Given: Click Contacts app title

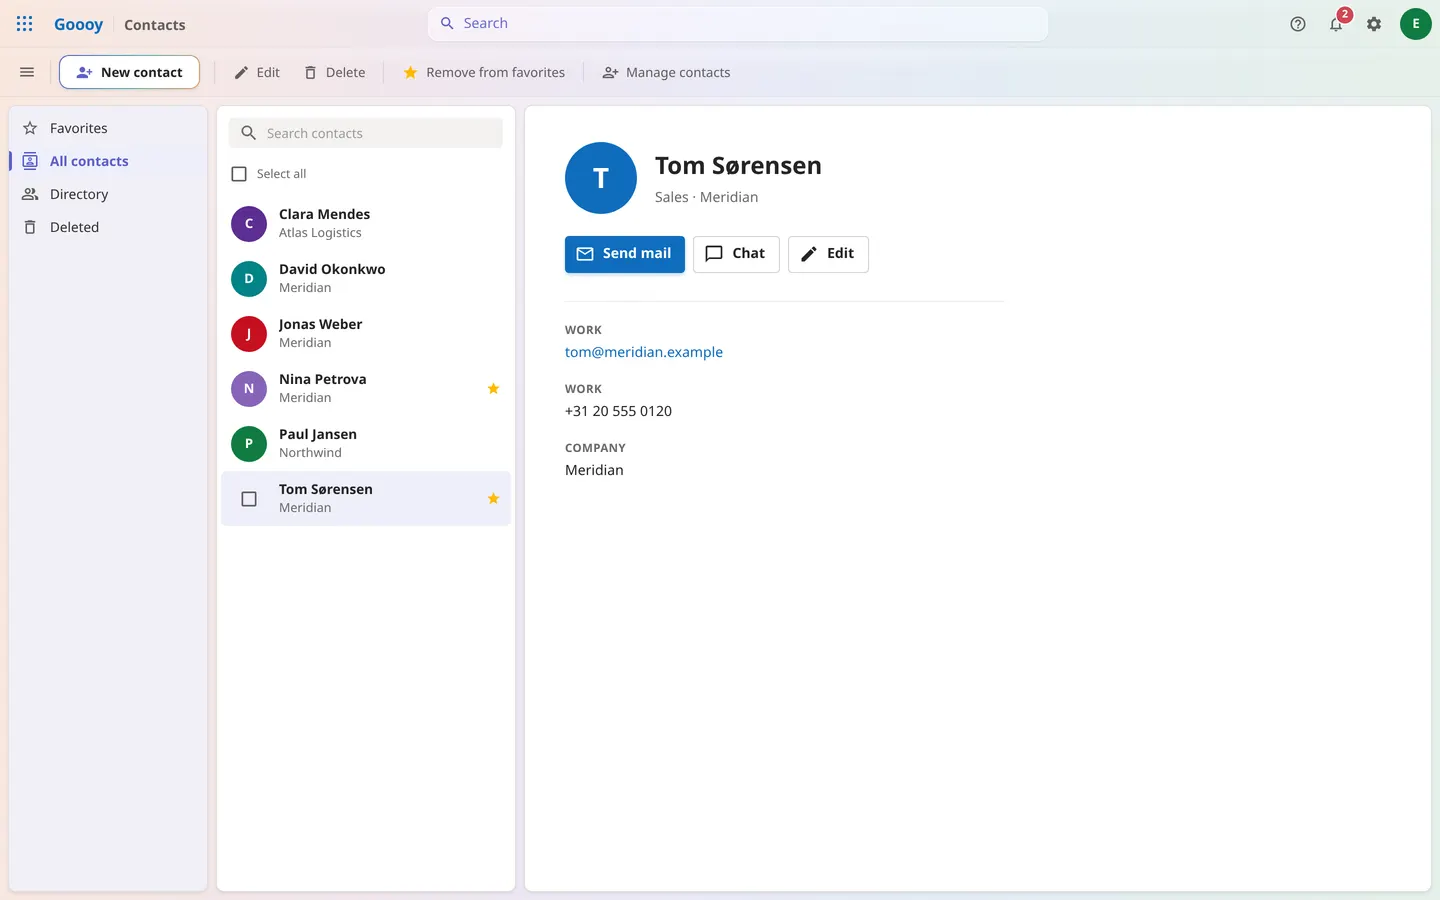Looking at the screenshot, I should [x=155, y=25].
